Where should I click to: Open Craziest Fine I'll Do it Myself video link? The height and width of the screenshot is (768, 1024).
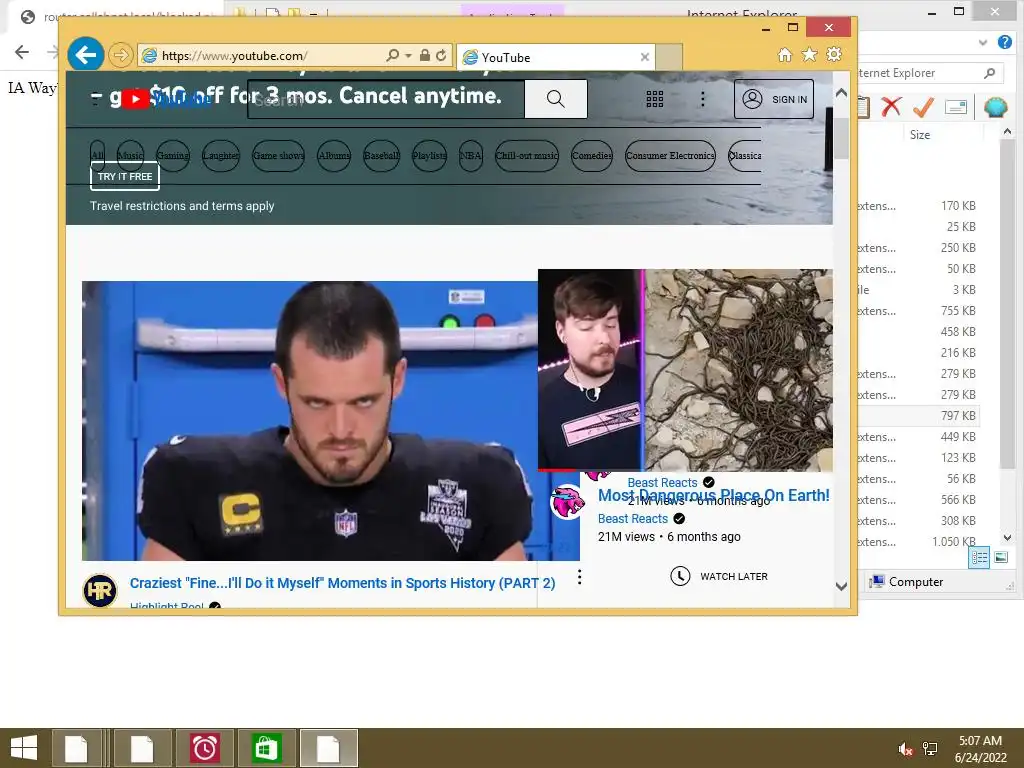(x=342, y=583)
